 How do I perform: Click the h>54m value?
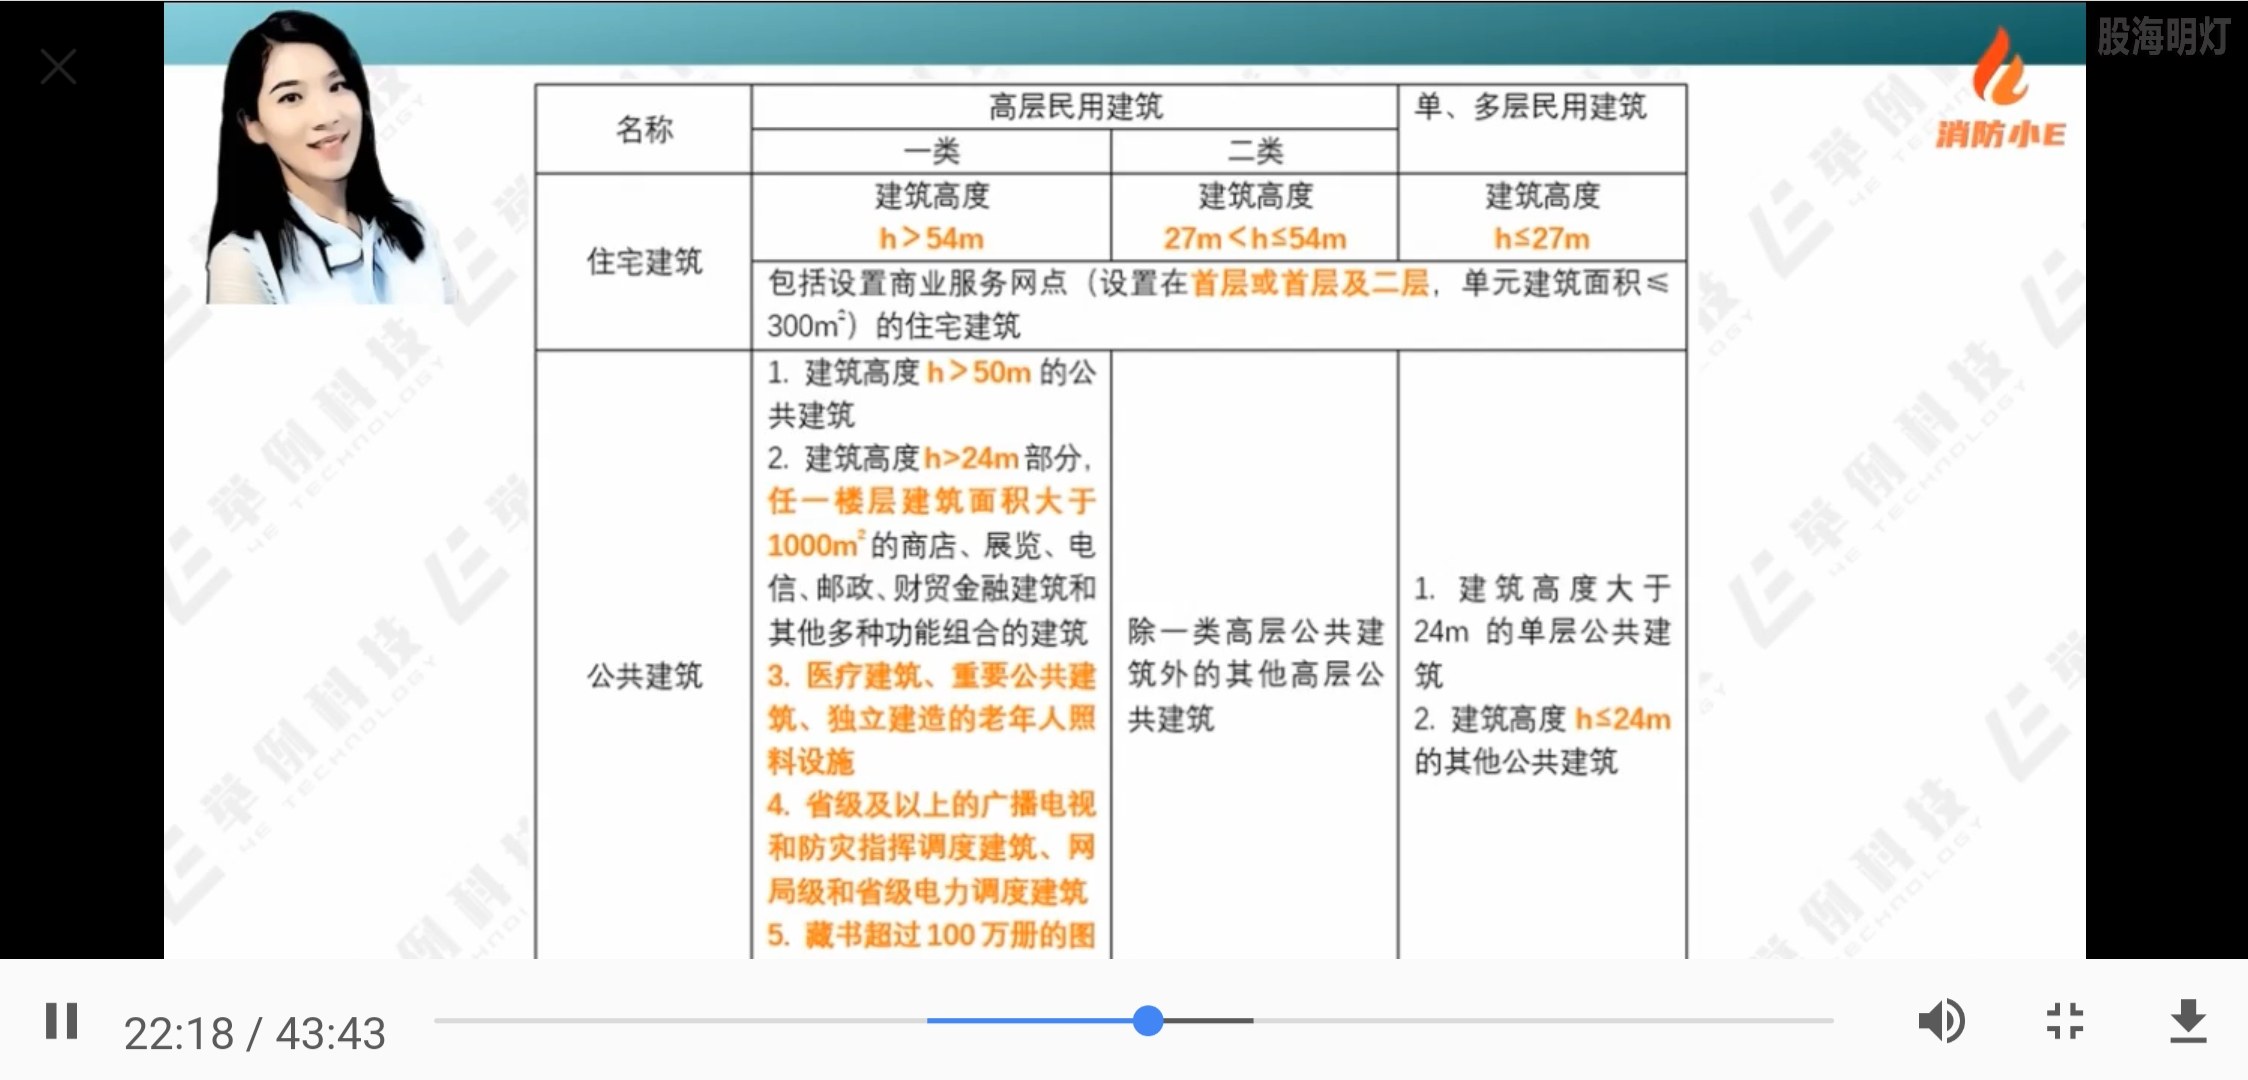pyautogui.click(x=931, y=239)
